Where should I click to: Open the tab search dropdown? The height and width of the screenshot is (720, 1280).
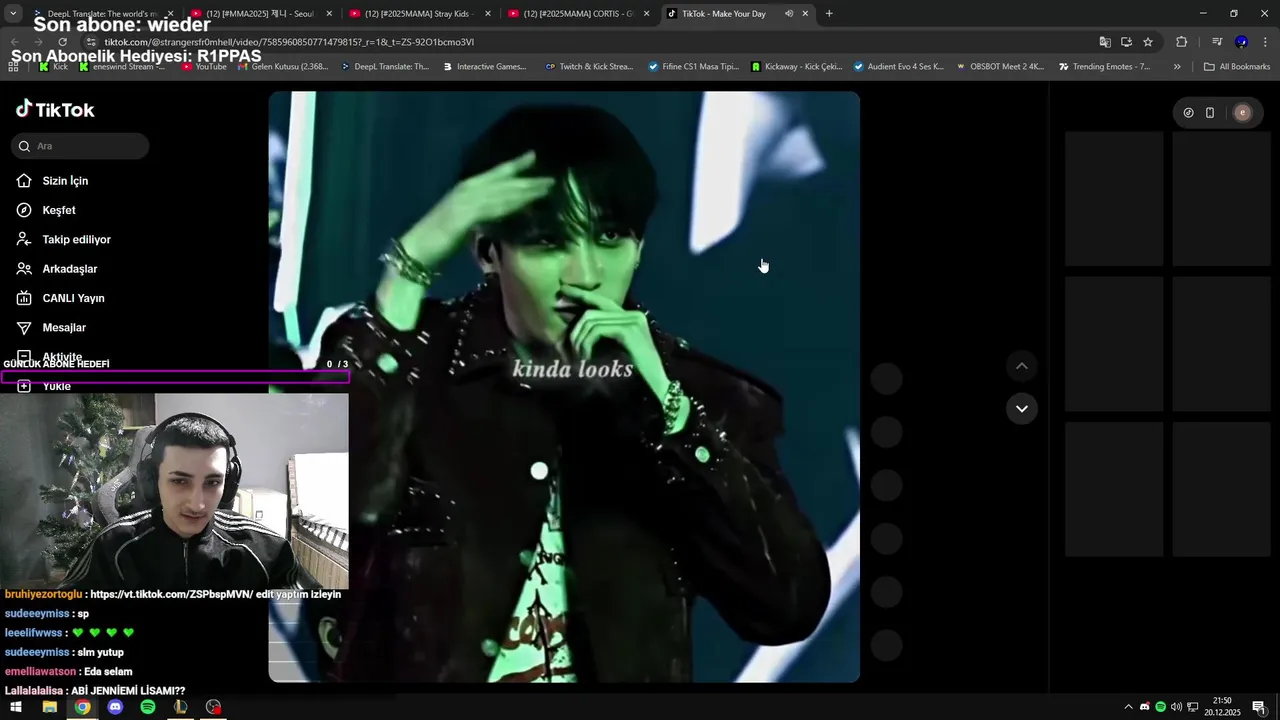(x=13, y=14)
